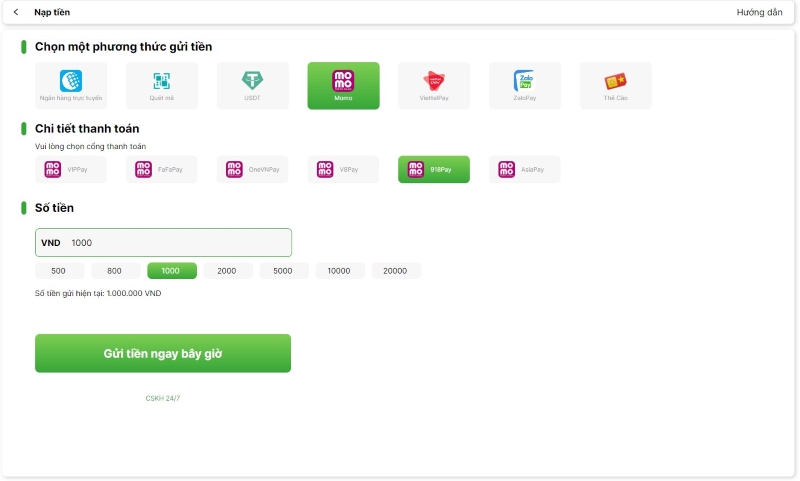This screenshot has height=481, width=800.
Task: Select Momo payment method
Action: tap(343, 86)
